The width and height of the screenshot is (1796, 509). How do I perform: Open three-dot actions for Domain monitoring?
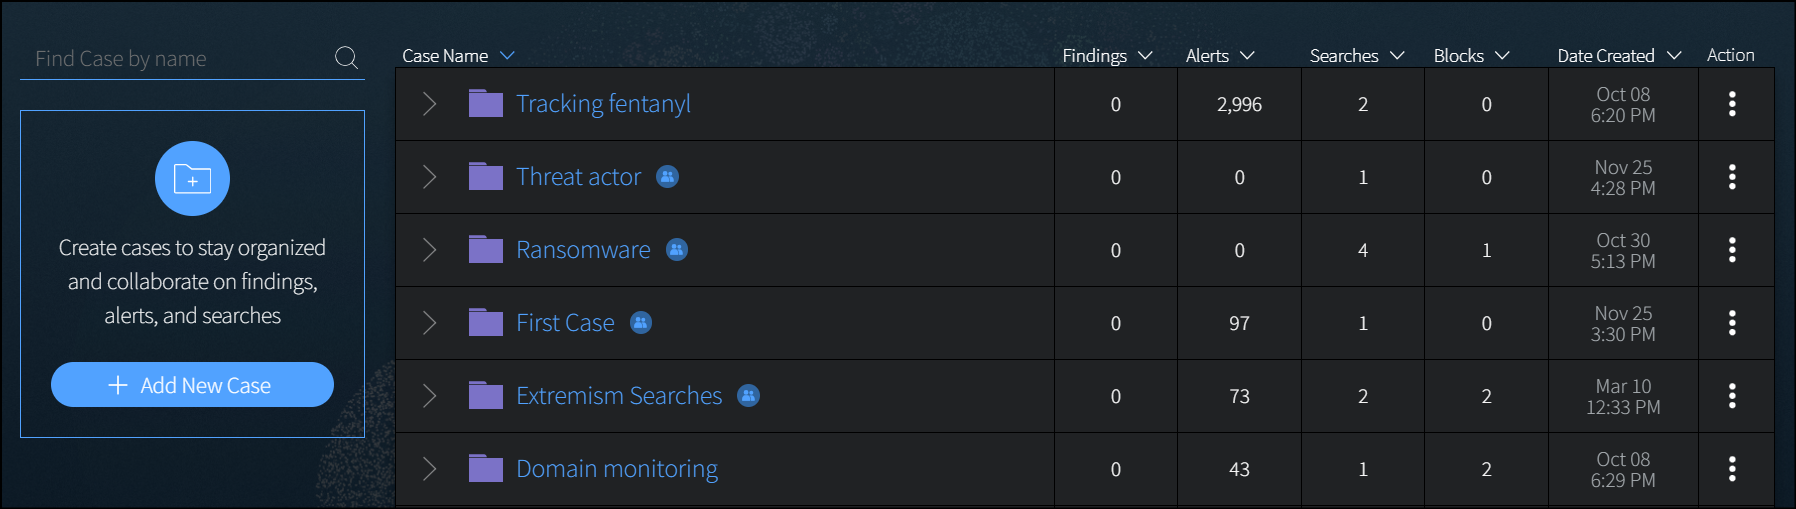(1732, 469)
